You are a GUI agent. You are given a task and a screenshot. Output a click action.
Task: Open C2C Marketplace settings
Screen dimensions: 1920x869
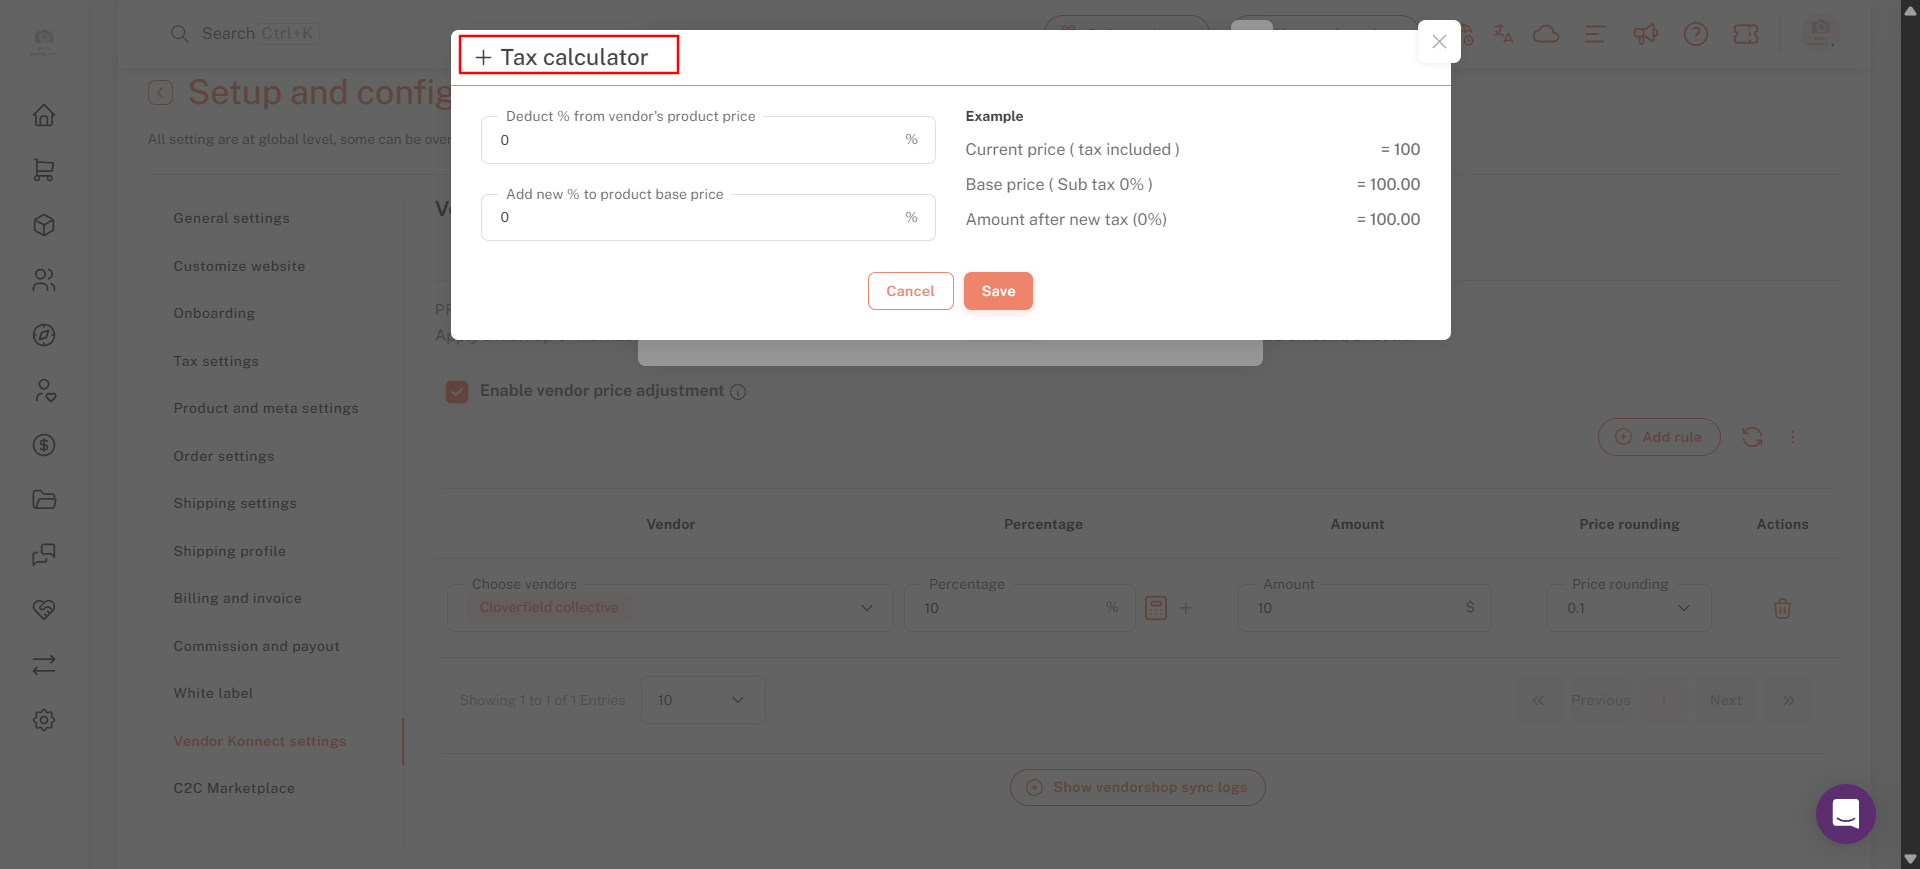pos(234,788)
